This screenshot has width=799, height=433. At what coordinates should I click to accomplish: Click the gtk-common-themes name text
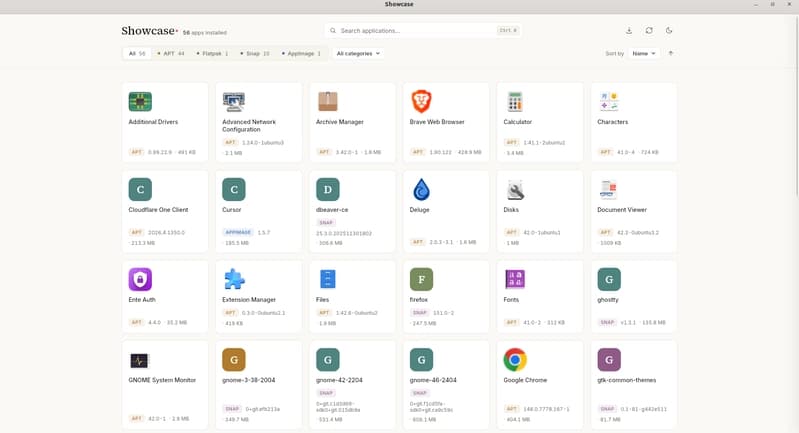tap(626, 380)
